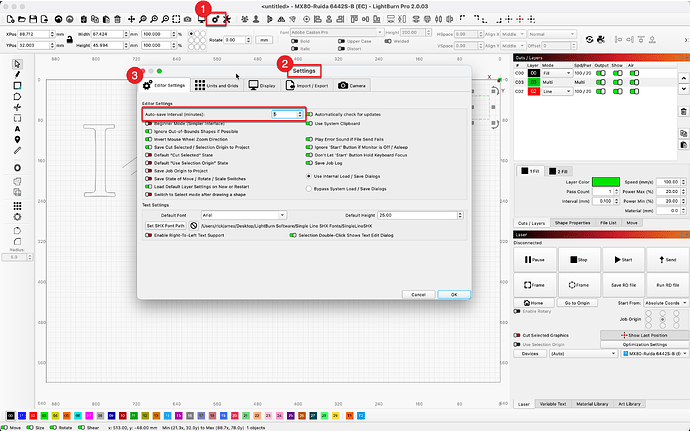The width and height of the screenshot is (690, 431).
Task: Open Settings via the gear toolbar icon
Action: pos(215,19)
